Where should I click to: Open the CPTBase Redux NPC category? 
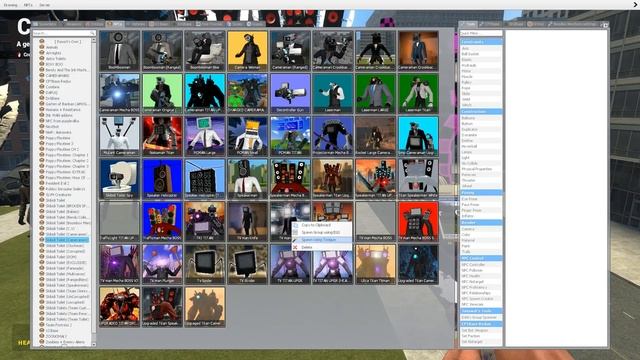[x=58, y=81]
